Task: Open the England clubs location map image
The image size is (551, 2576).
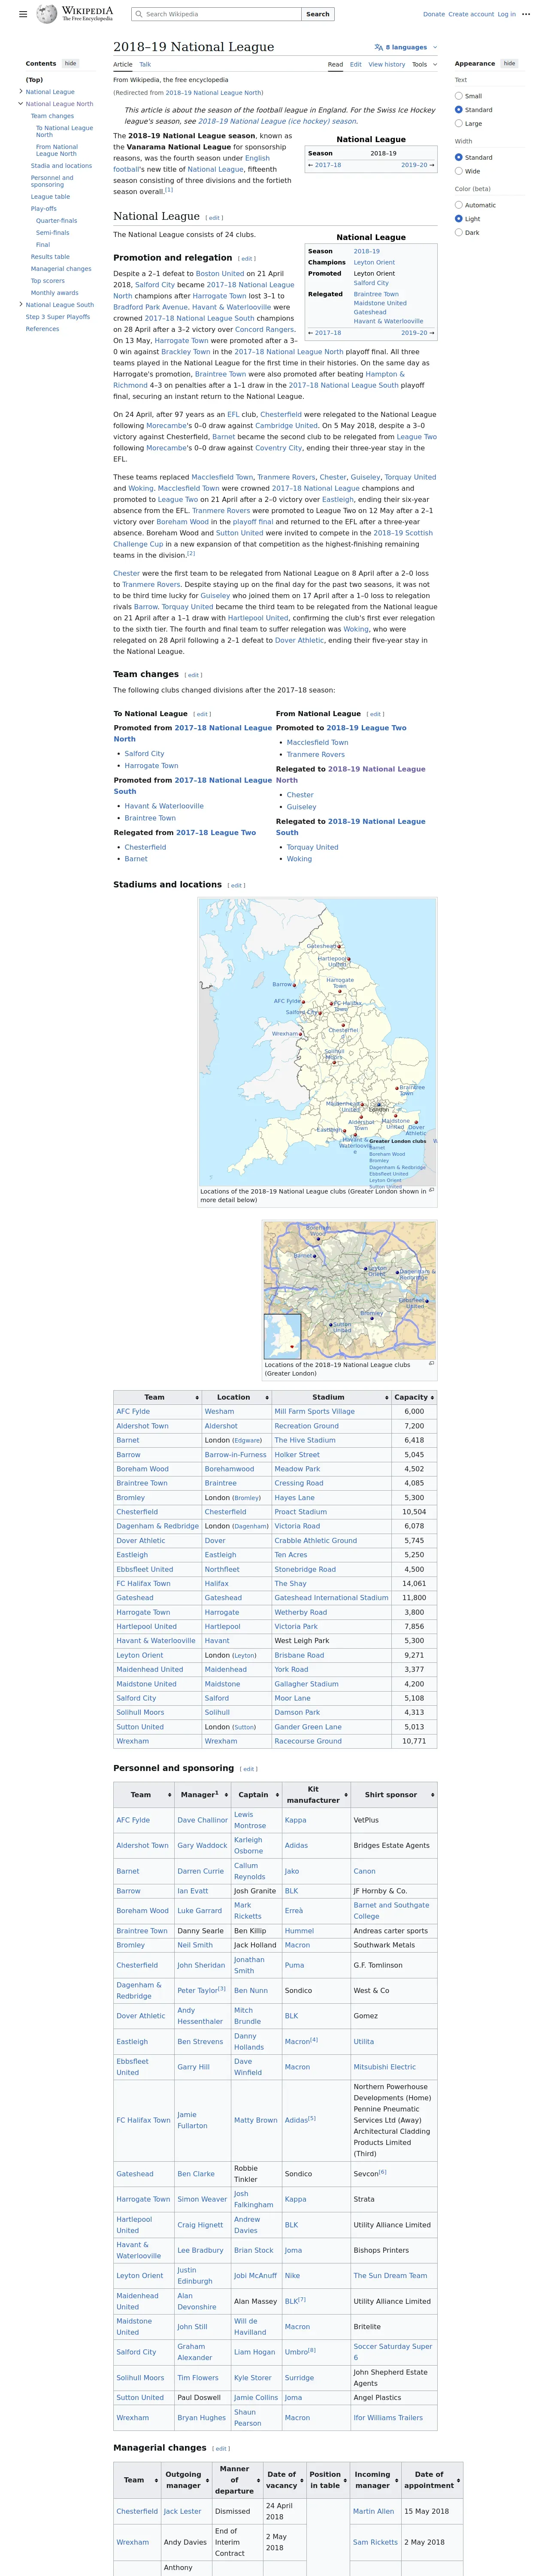Action: coord(317,1041)
